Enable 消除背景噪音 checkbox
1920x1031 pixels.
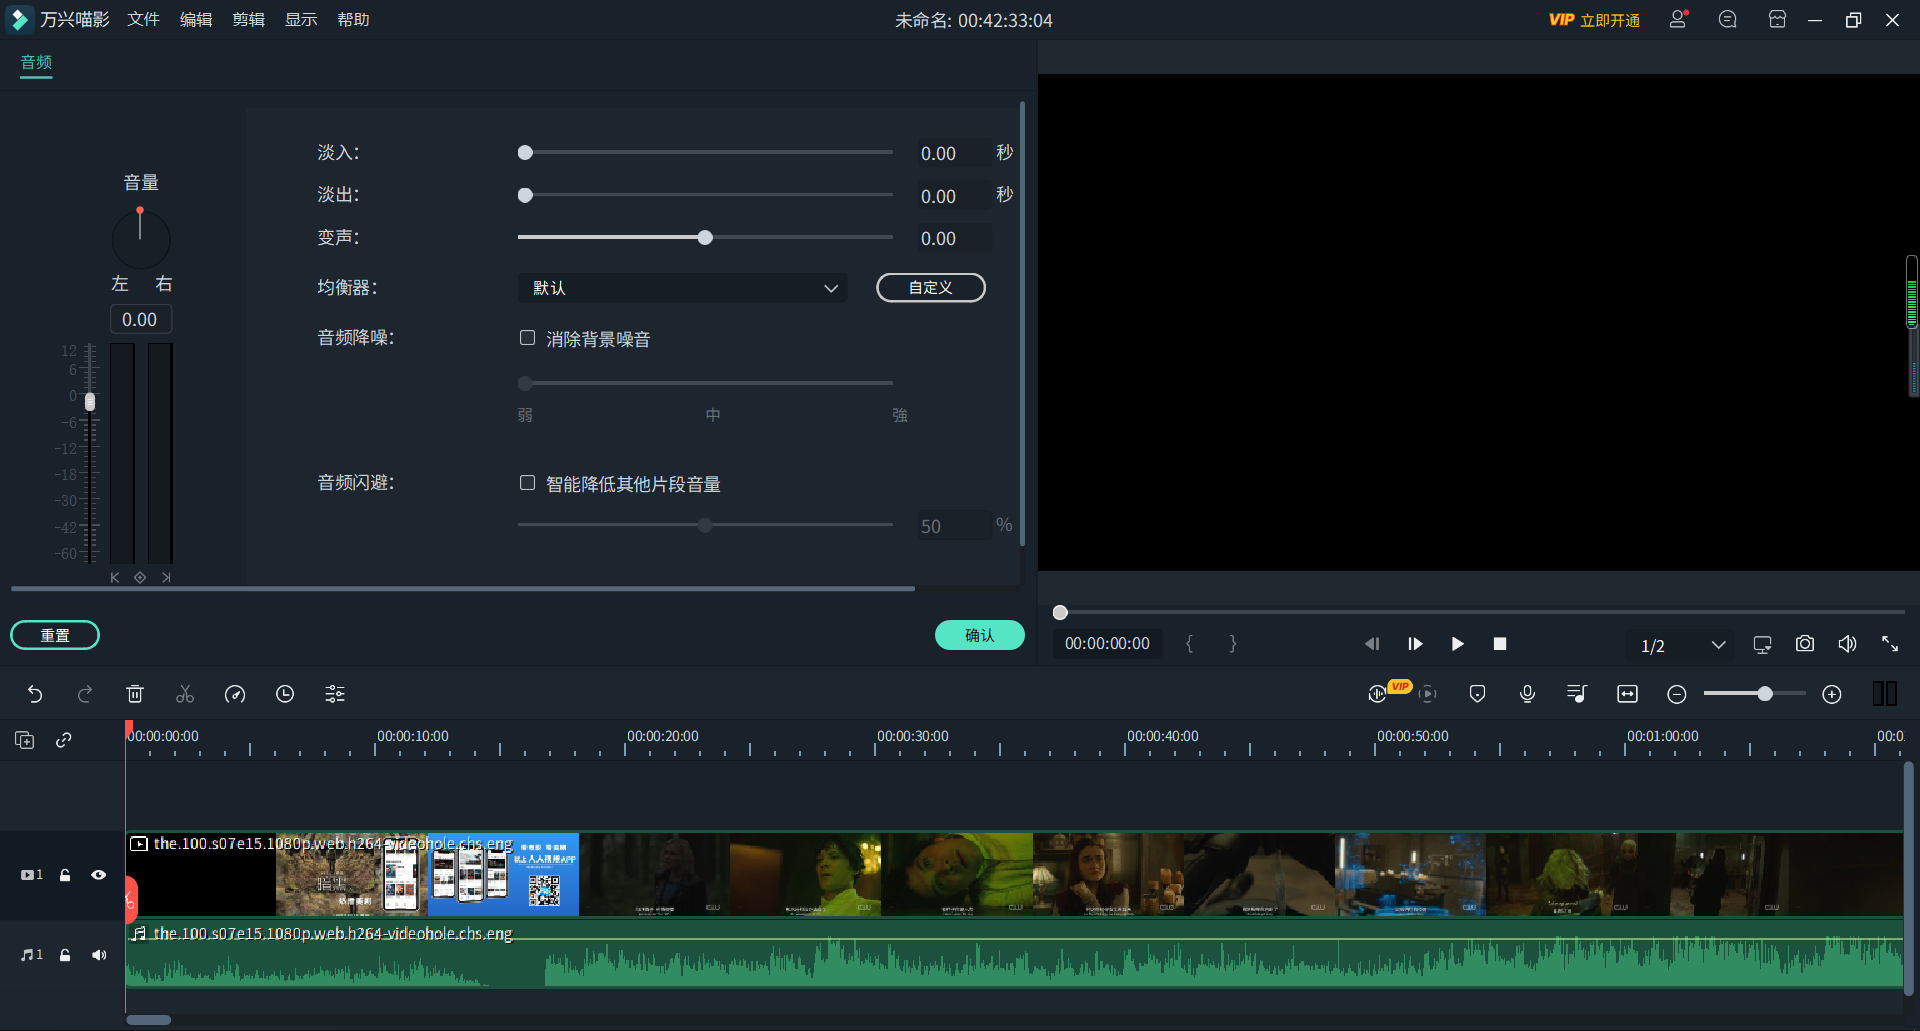click(x=527, y=337)
